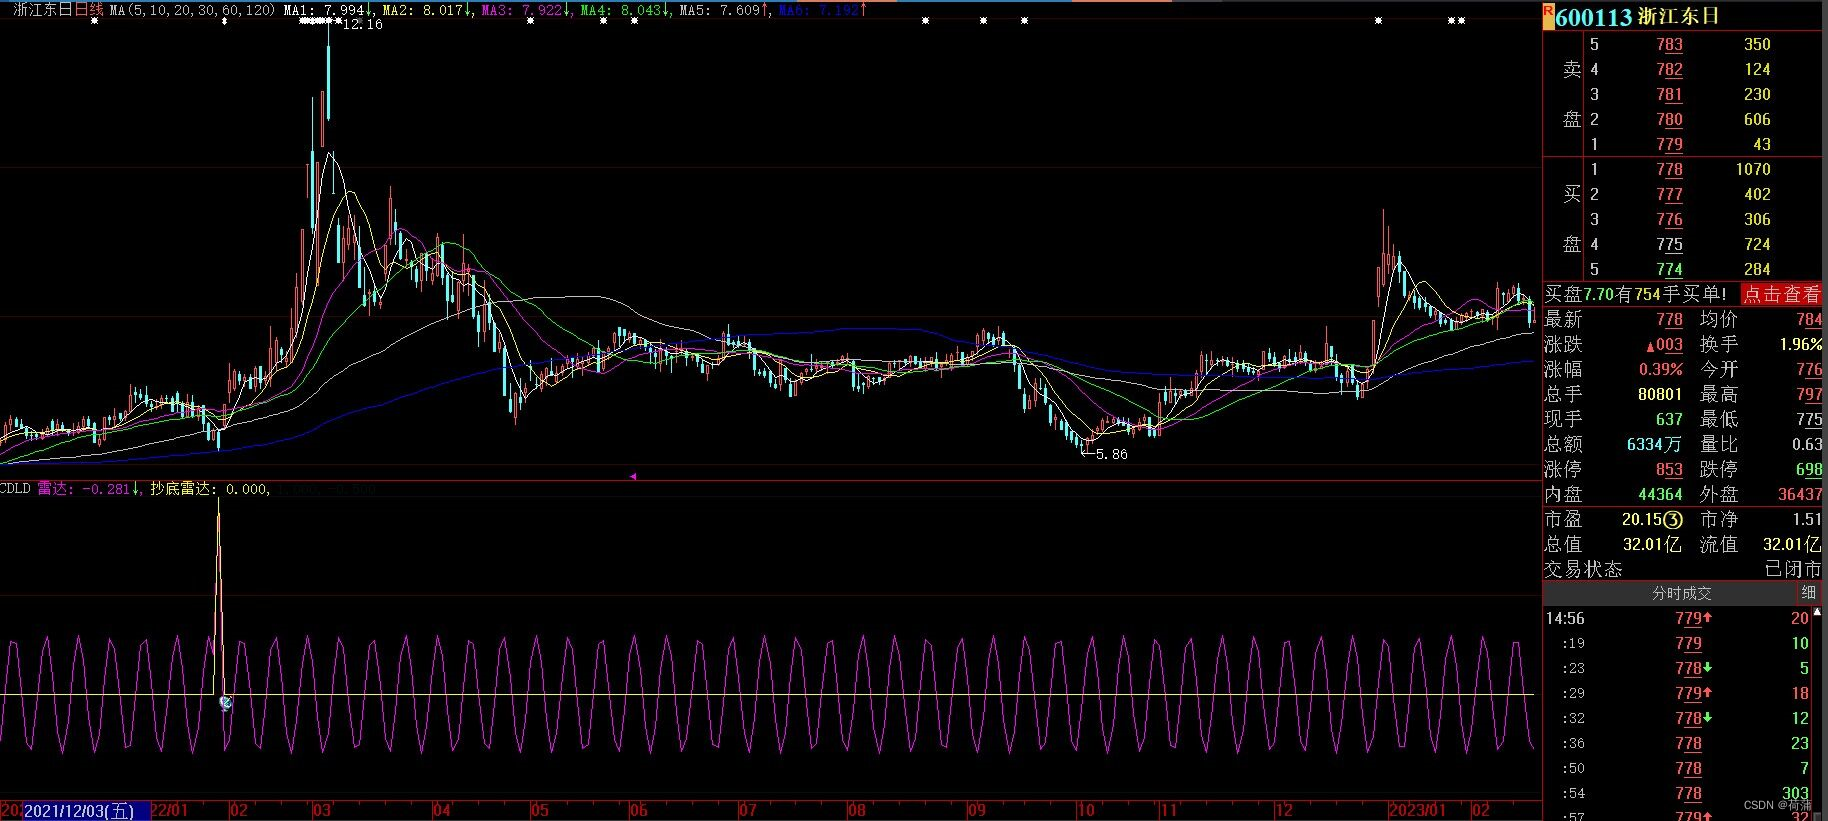1828x821 pixels.
Task: Click sell level 4 price 782
Action: click(x=1669, y=69)
